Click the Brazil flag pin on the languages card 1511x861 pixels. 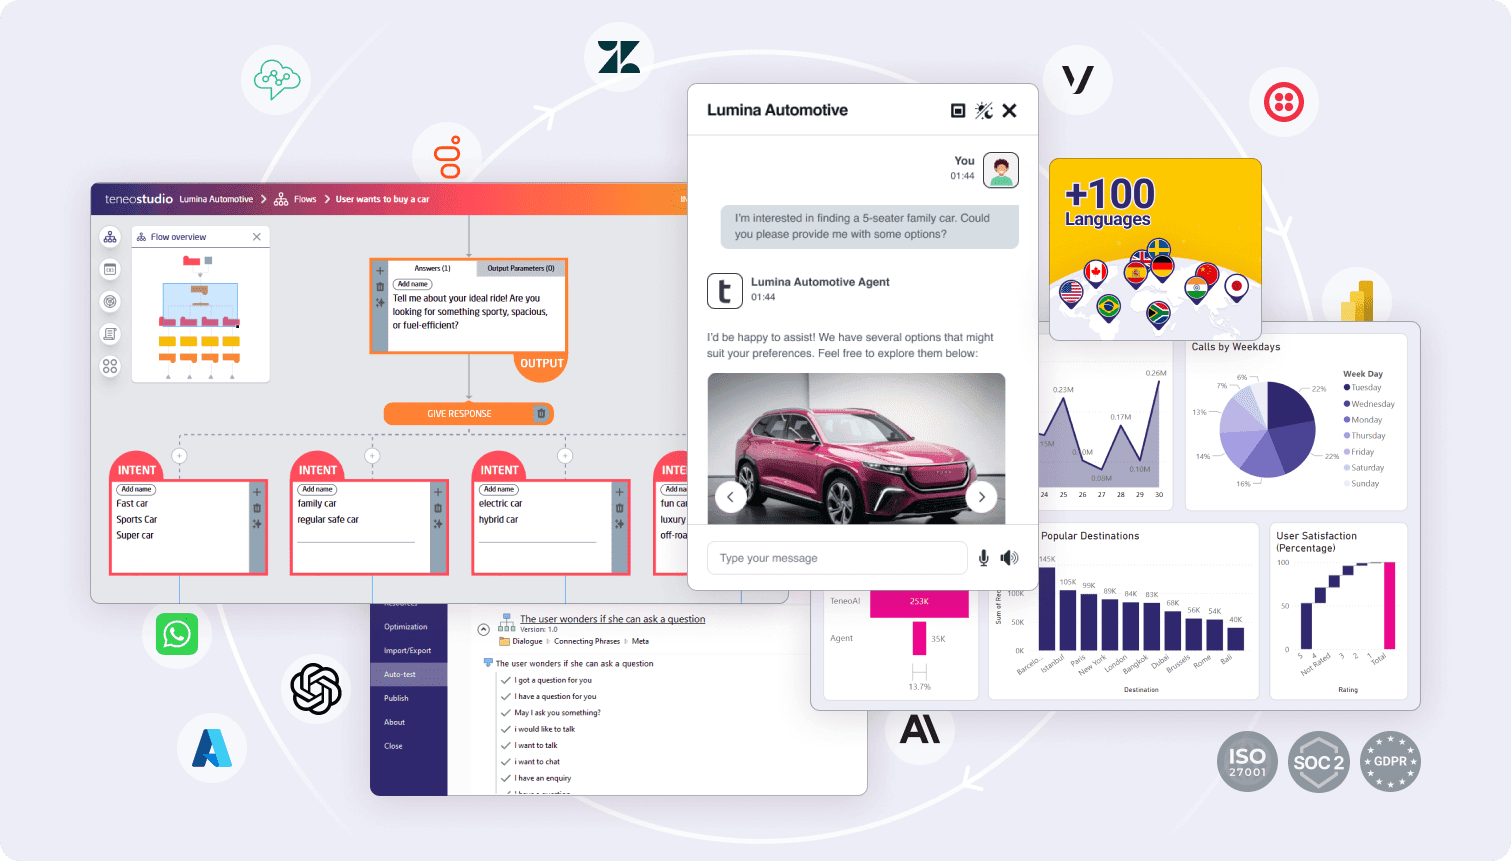[x=1108, y=307]
